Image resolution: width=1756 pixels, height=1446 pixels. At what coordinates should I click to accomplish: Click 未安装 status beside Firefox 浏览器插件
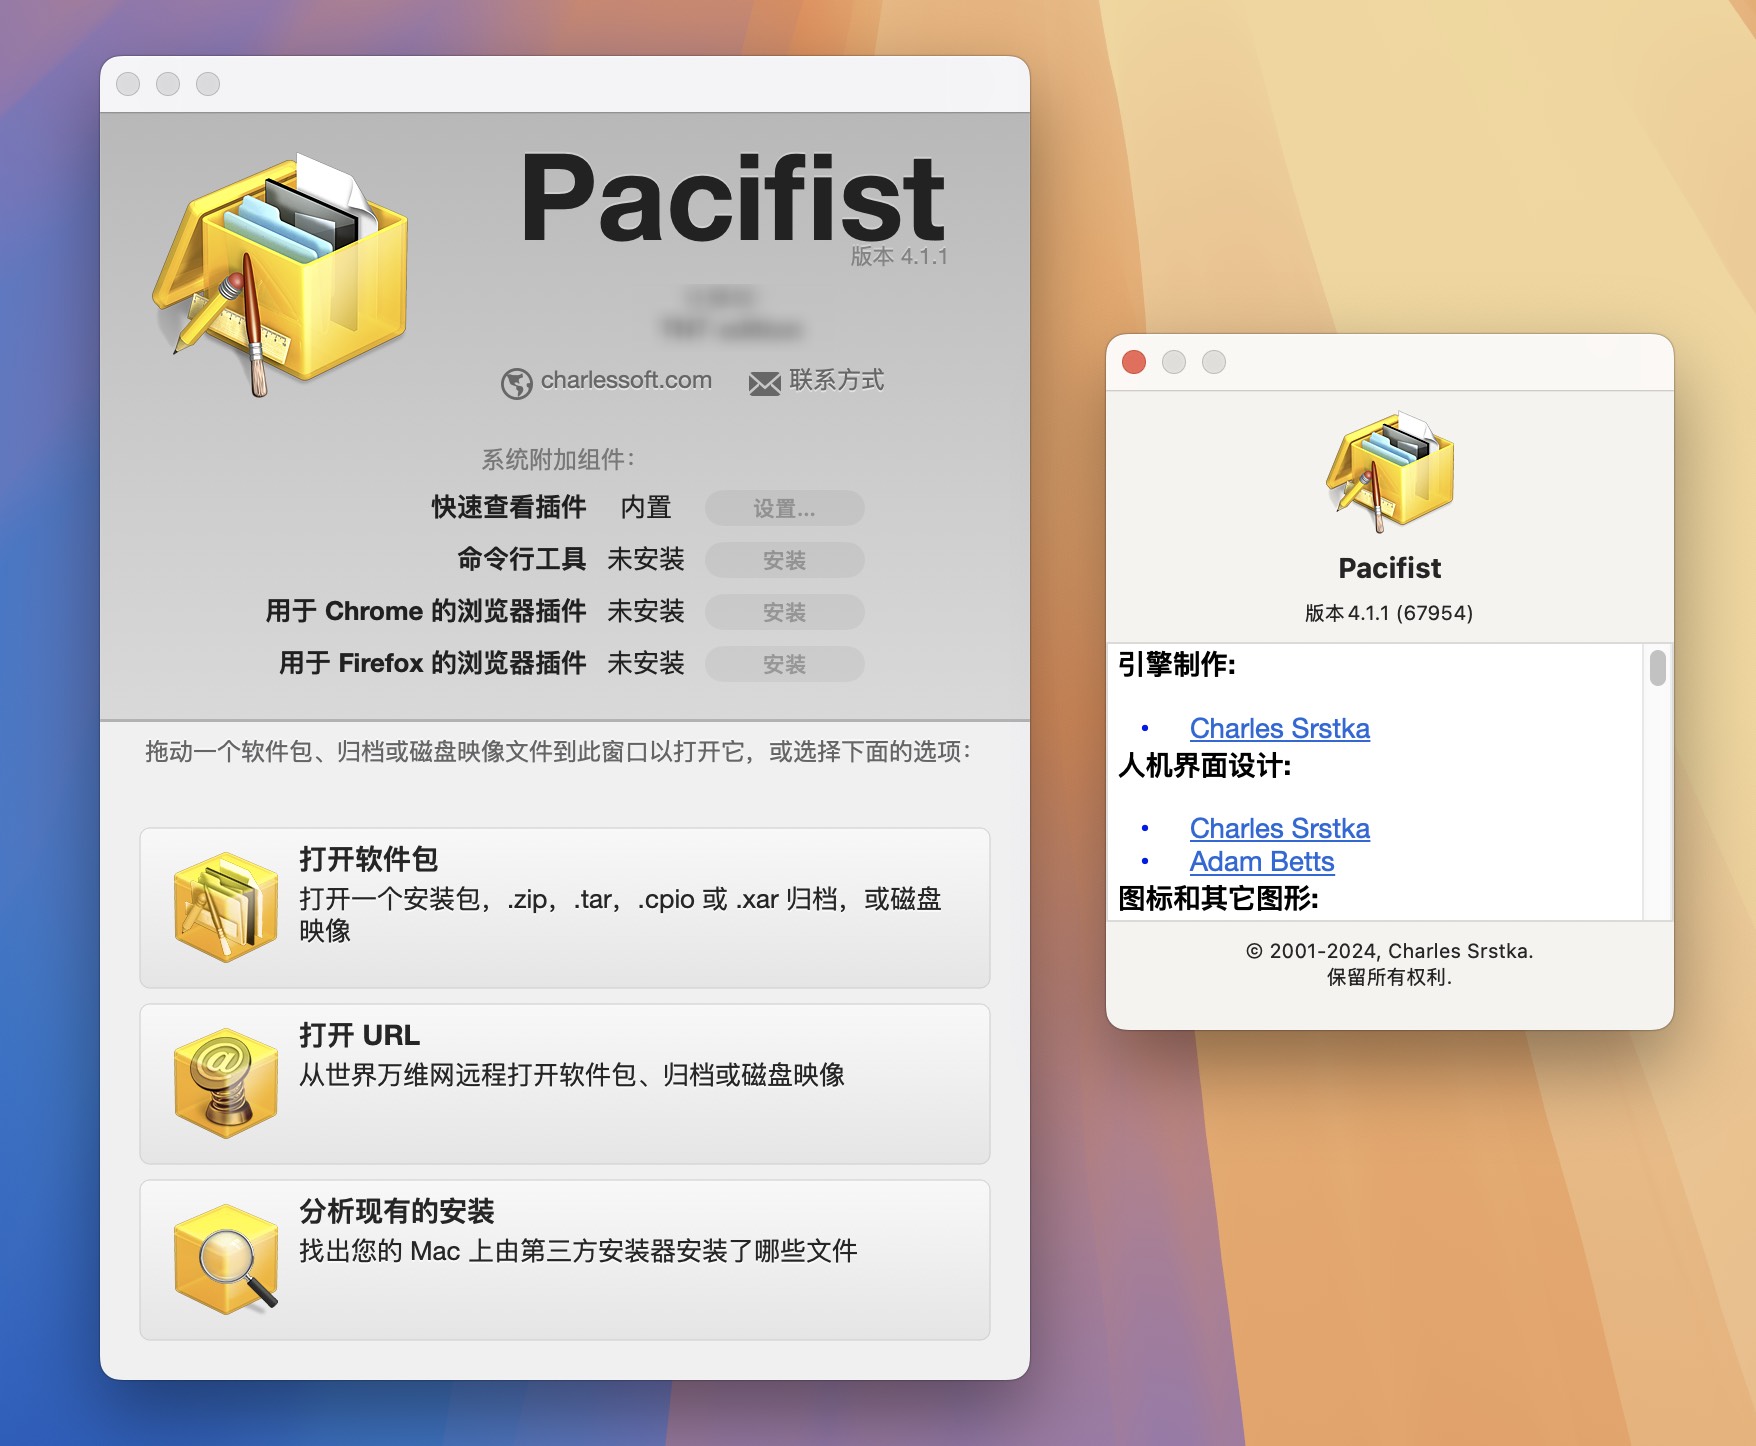click(x=646, y=663)
